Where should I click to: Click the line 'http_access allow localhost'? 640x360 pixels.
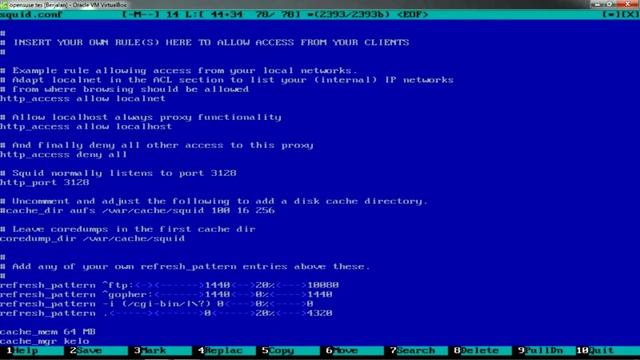(x=86, y=127)
